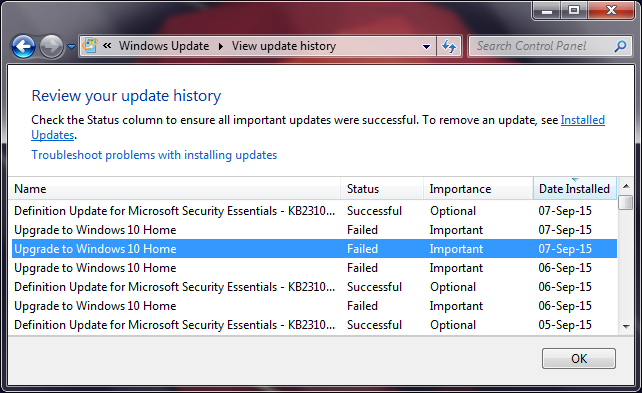Viewport: 642px width, 393px height.
Task: Click the refresh icon beside address bar
Action: (x=449, y=46)
